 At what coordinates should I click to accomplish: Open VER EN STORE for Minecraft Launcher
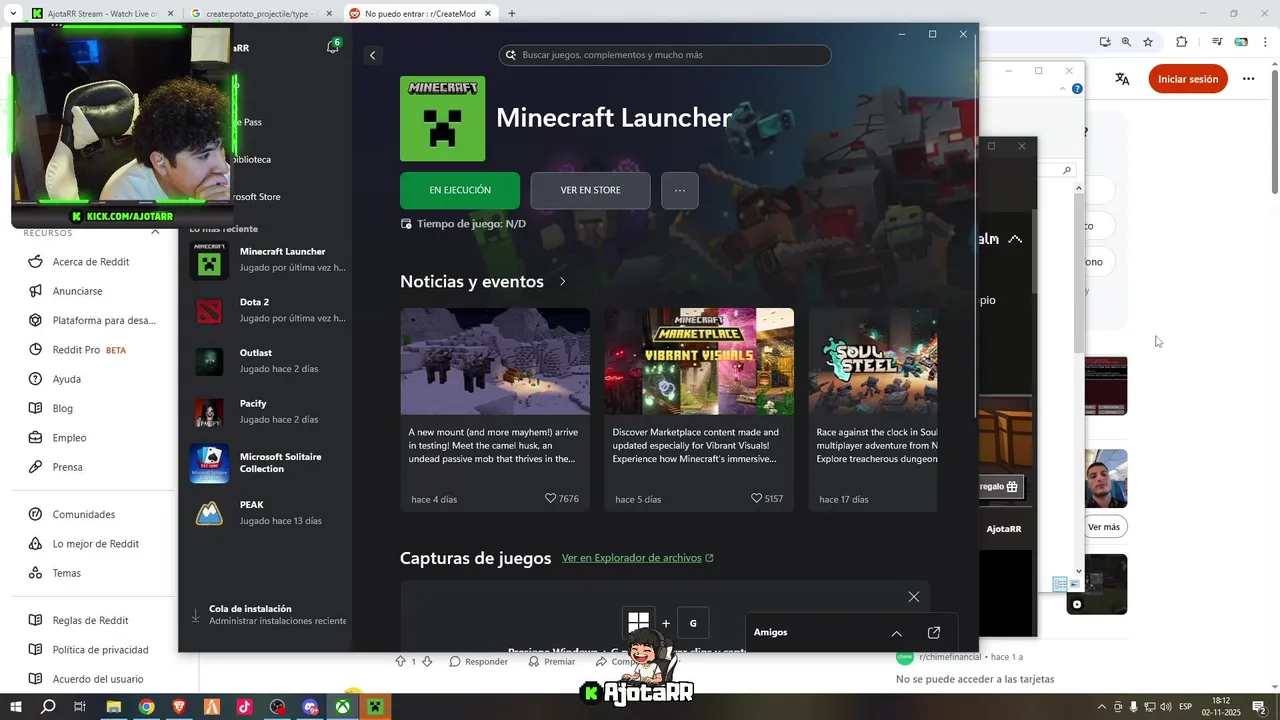(x=590, y=190)
